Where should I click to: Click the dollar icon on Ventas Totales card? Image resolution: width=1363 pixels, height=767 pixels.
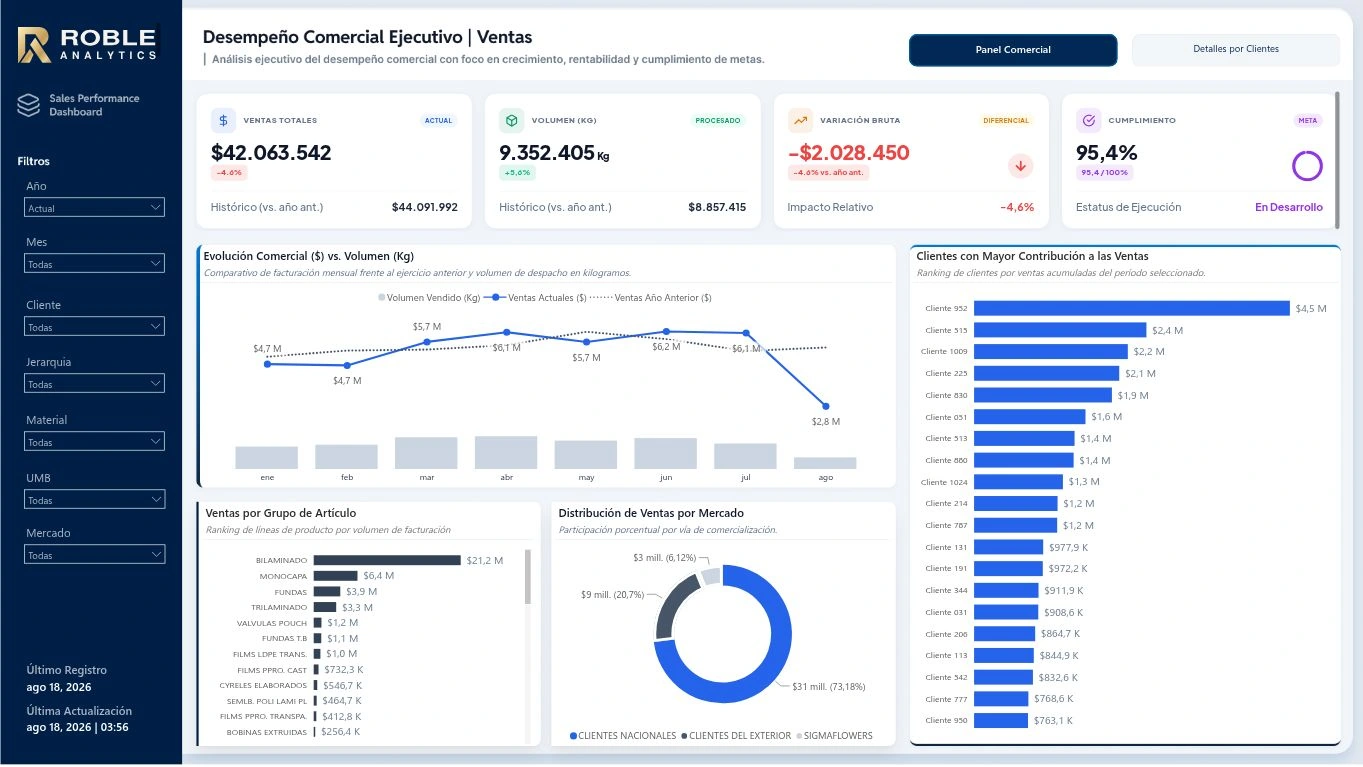pos(223,120)
